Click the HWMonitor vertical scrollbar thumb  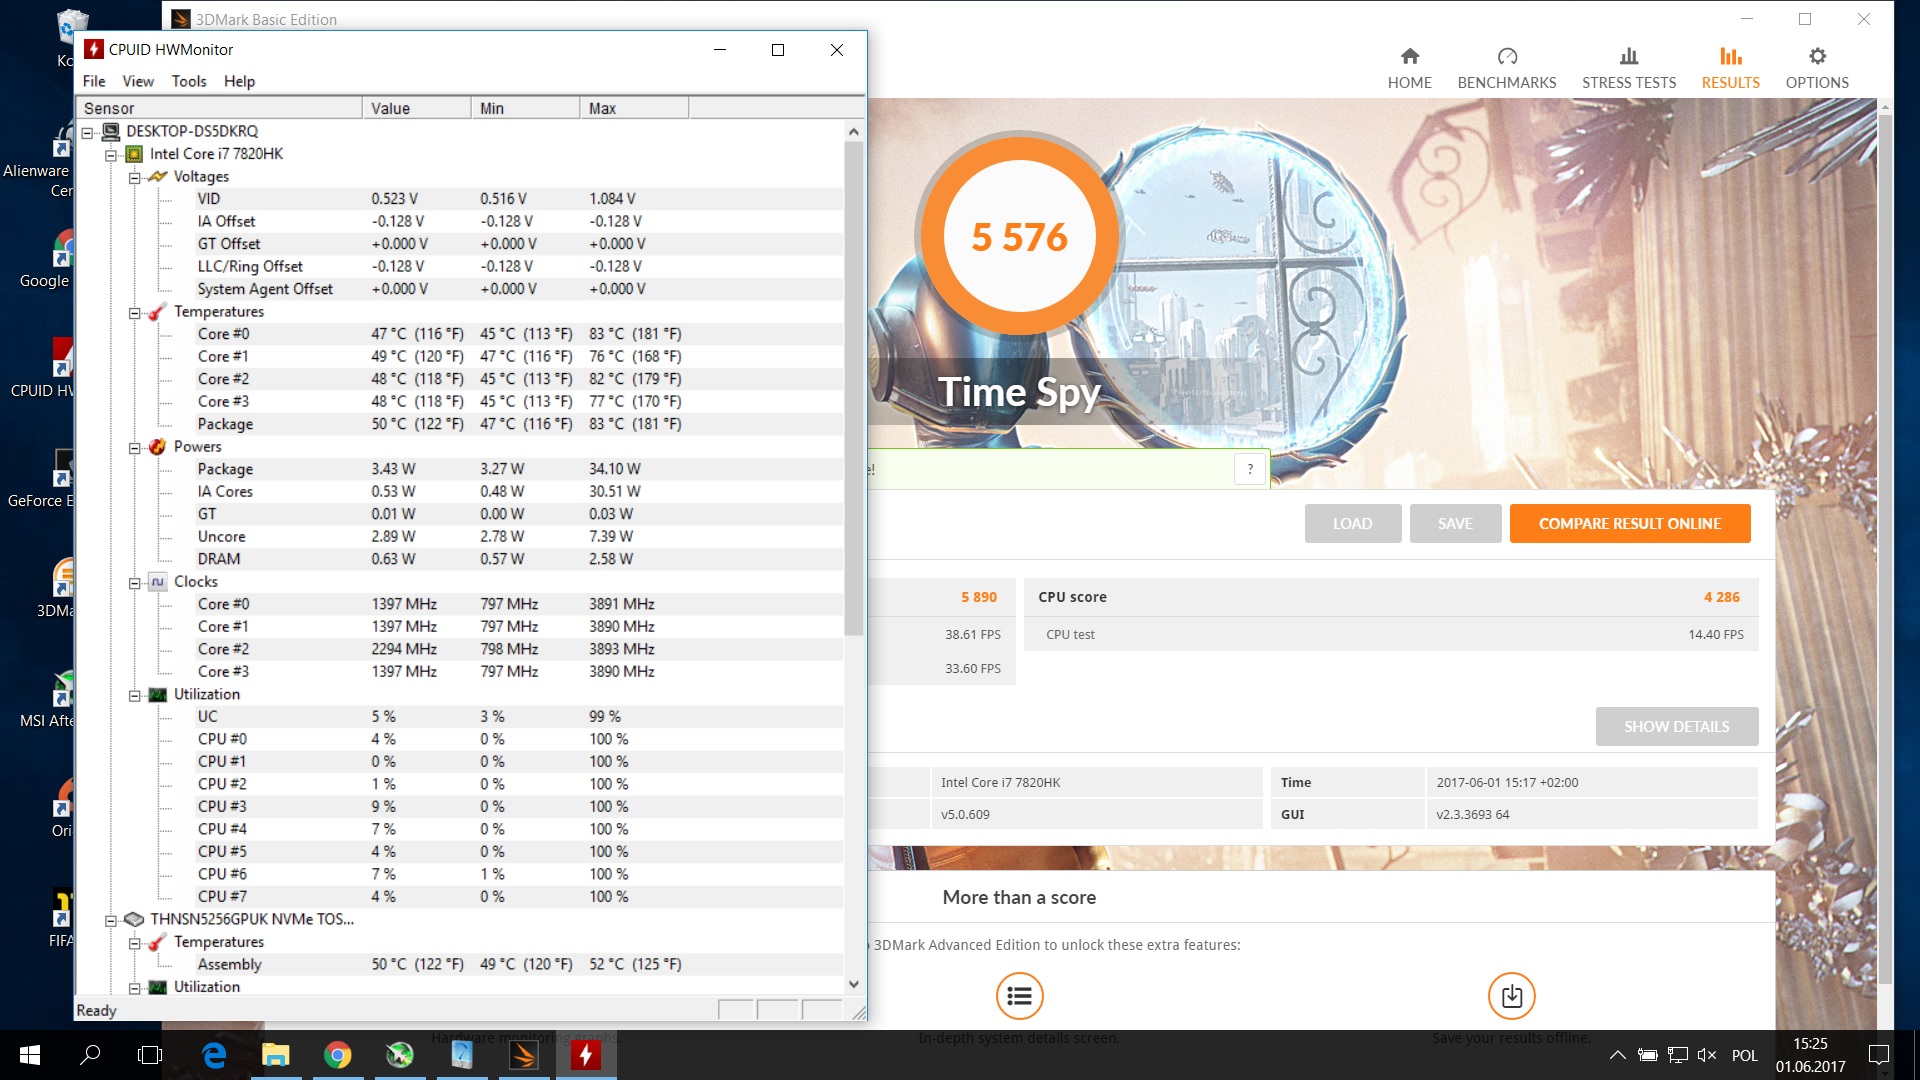853,390
